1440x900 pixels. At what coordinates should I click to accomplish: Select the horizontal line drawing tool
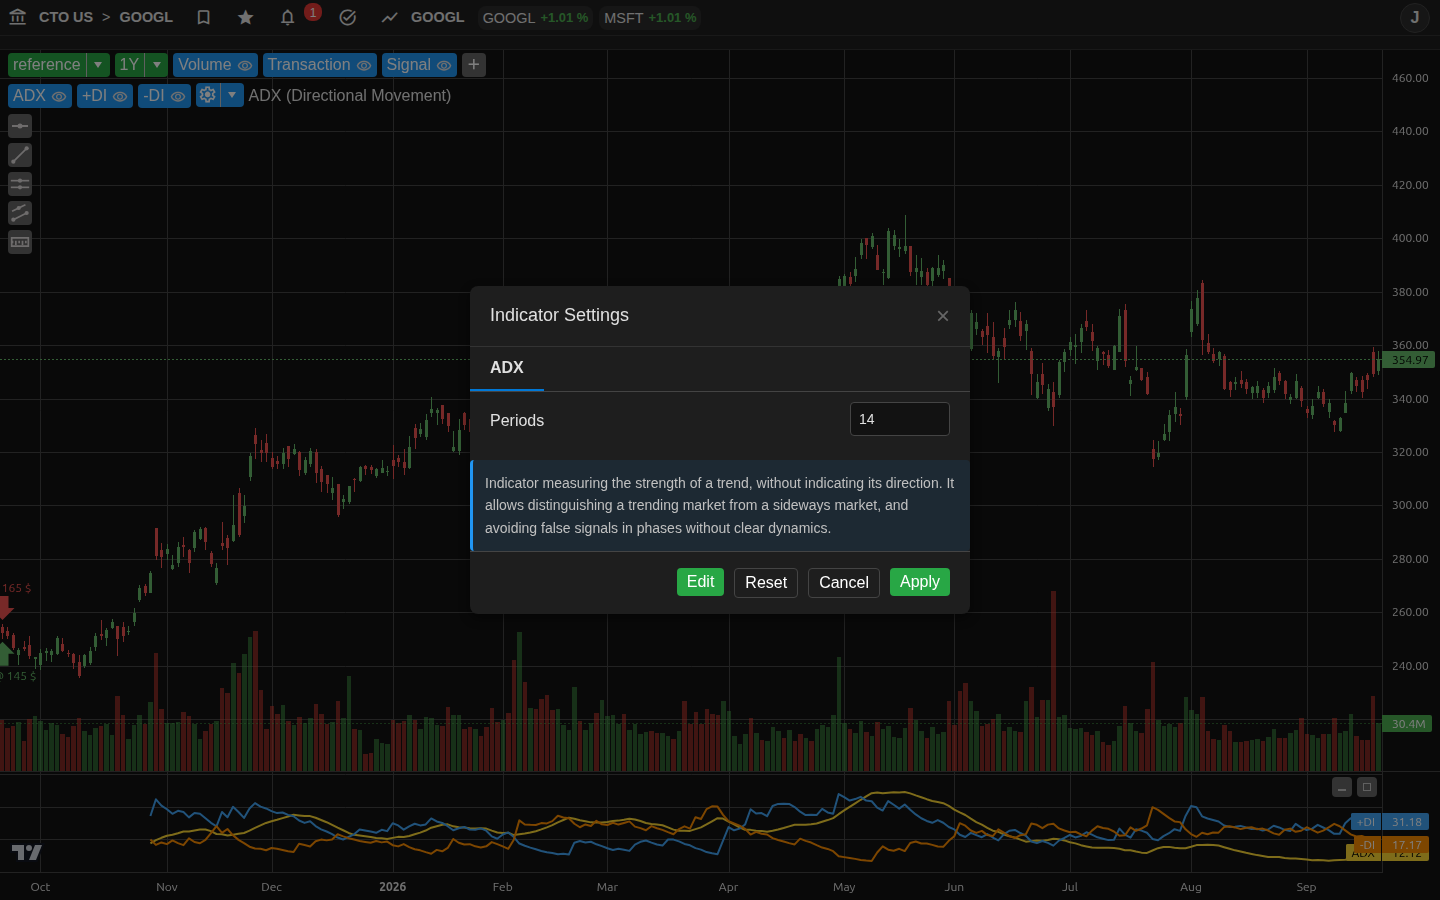[x=20, y=126]
